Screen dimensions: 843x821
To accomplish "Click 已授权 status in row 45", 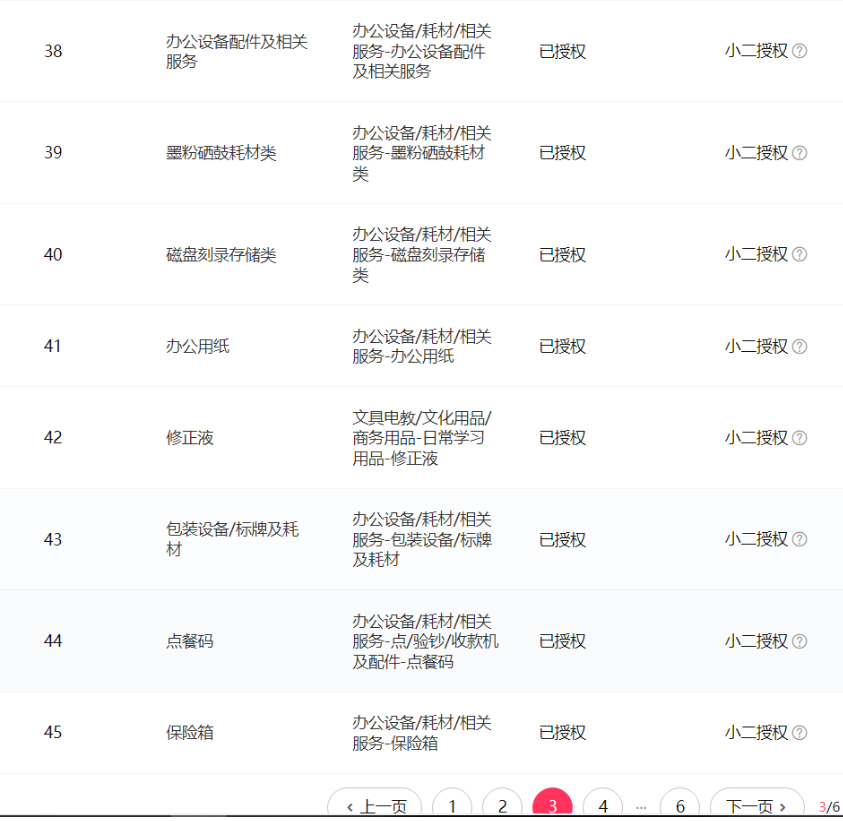I will coord(562,733).
